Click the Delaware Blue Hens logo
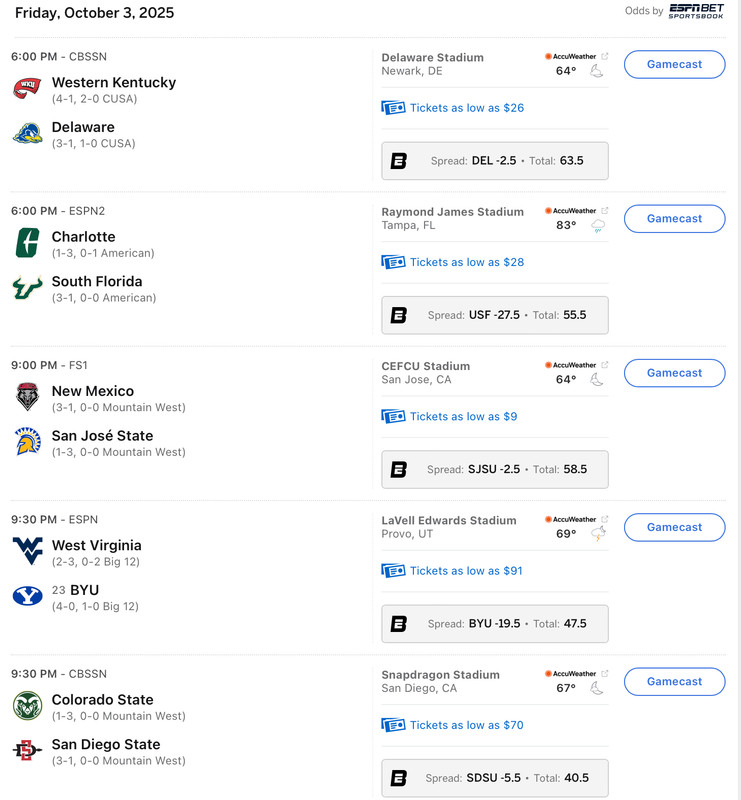Screen dimensions: 741x800 click(27, 134)
